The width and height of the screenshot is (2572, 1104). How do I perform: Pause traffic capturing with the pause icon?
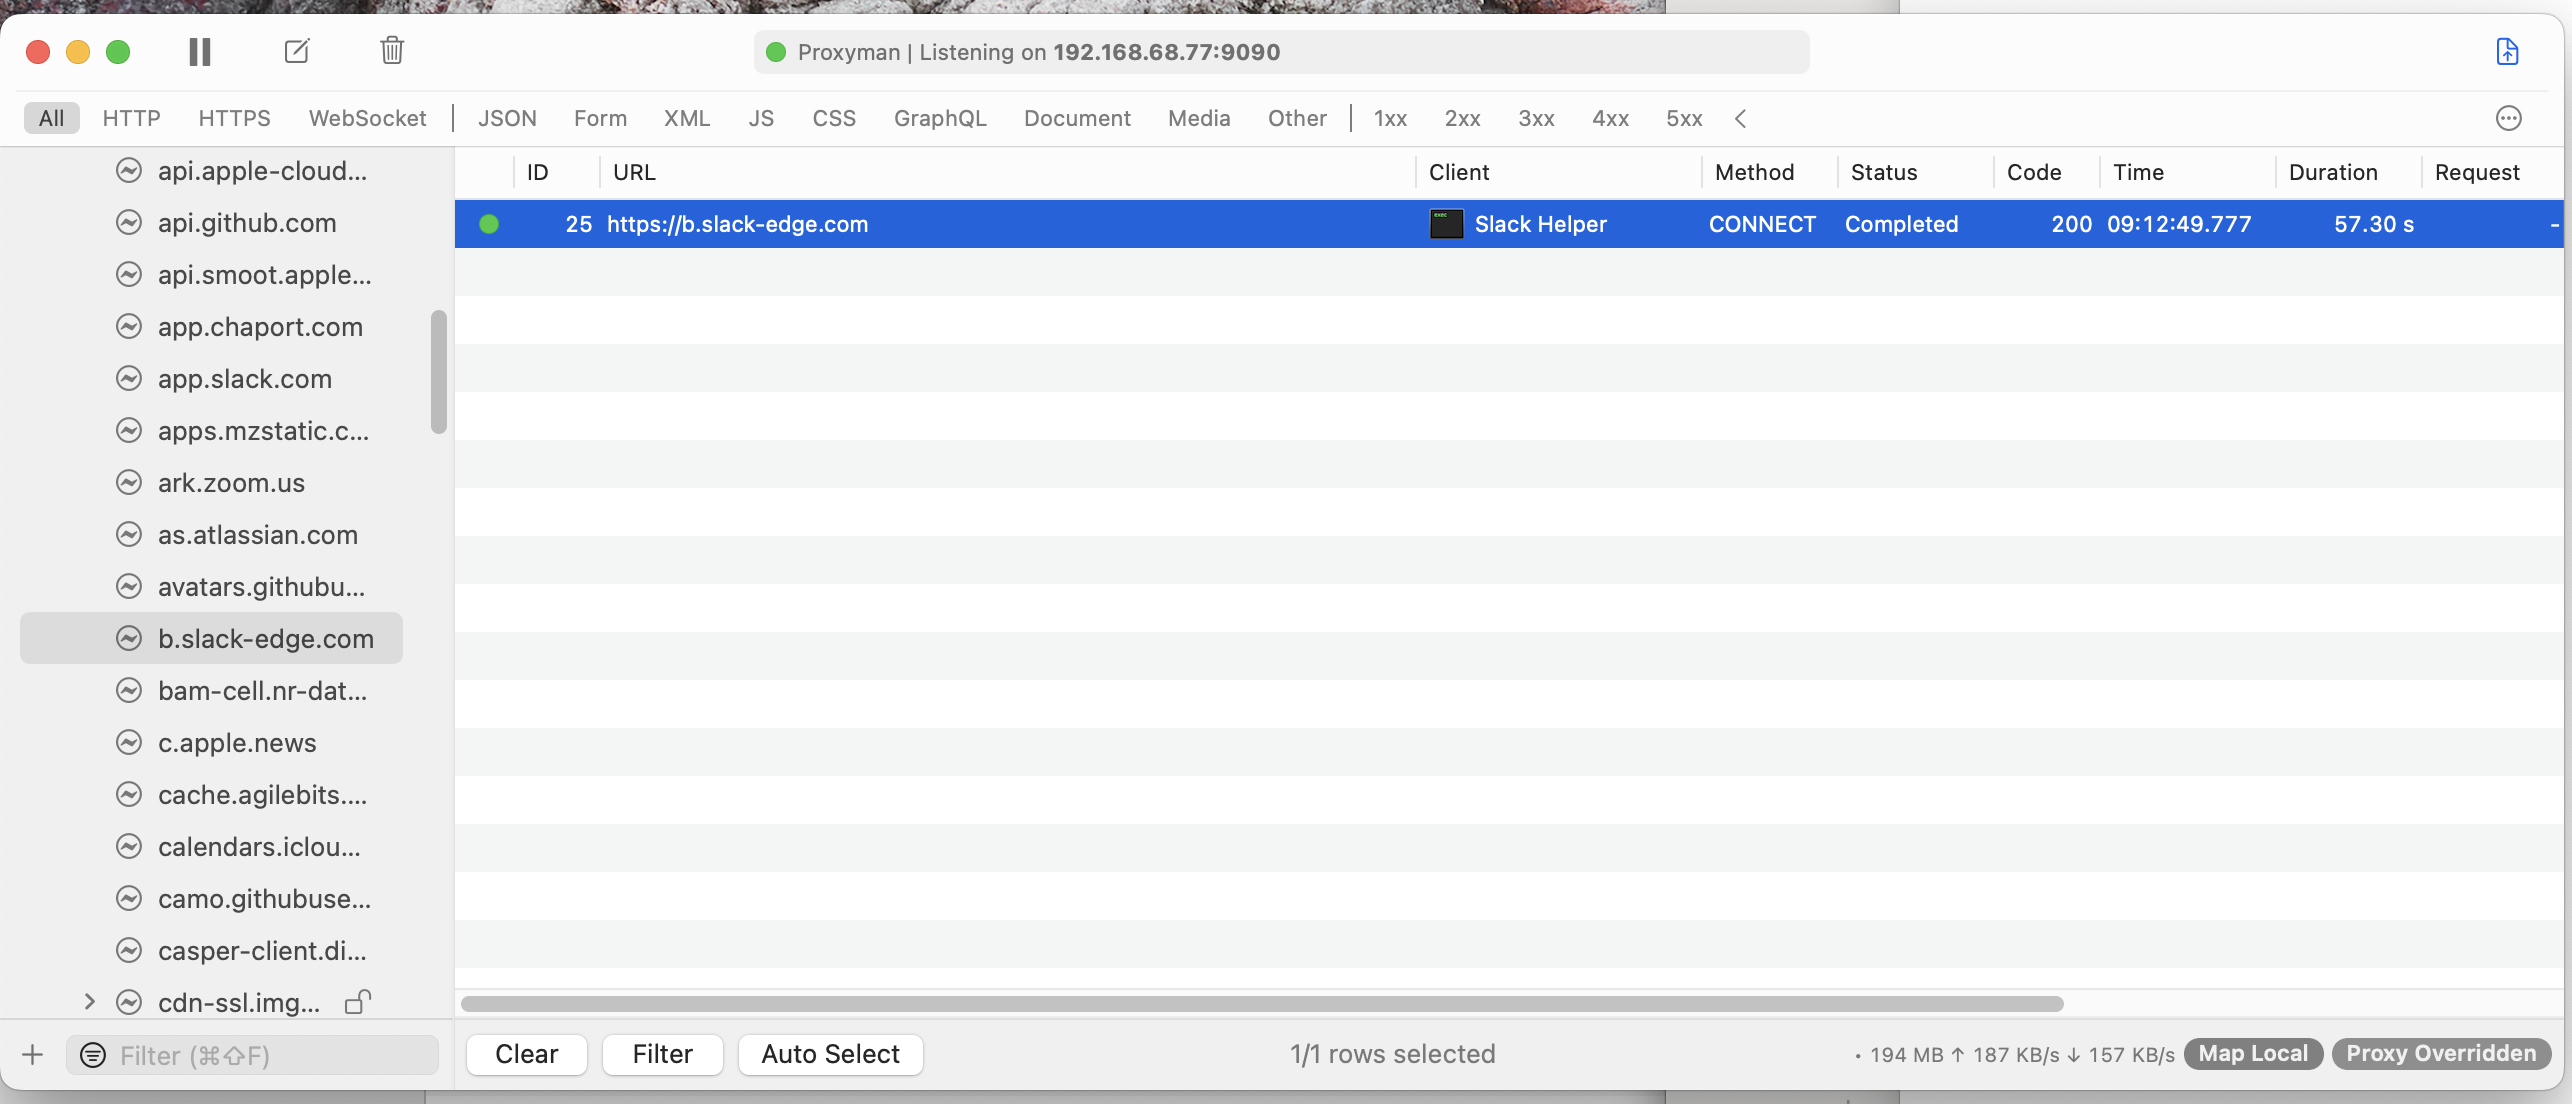[200, 51]
